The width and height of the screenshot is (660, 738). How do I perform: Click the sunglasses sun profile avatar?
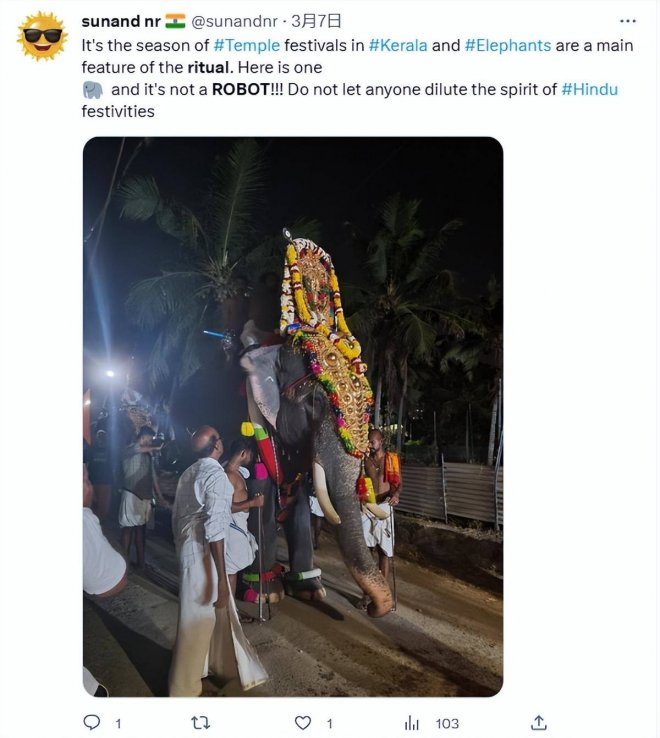[40, 37]
